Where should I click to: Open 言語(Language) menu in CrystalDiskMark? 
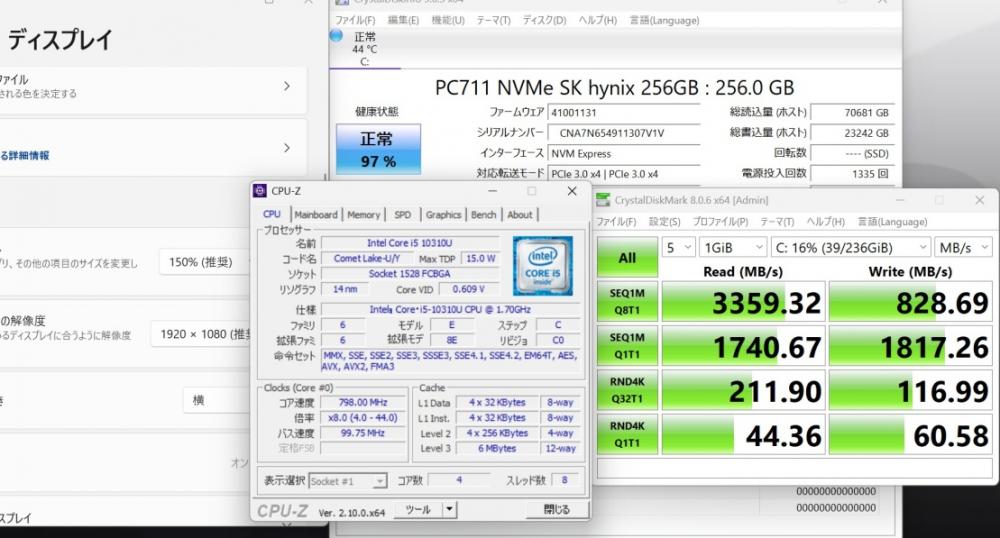(x=892, y=222)
